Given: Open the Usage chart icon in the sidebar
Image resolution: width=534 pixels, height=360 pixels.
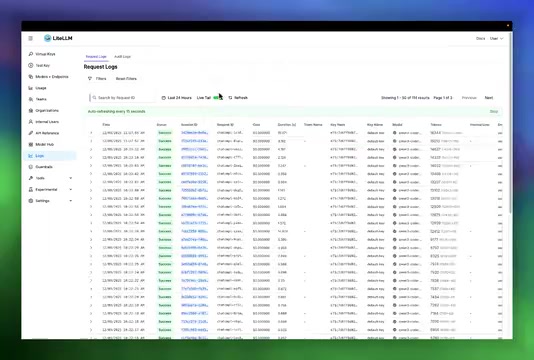Looking at the screenshot, I should [31, 88].
